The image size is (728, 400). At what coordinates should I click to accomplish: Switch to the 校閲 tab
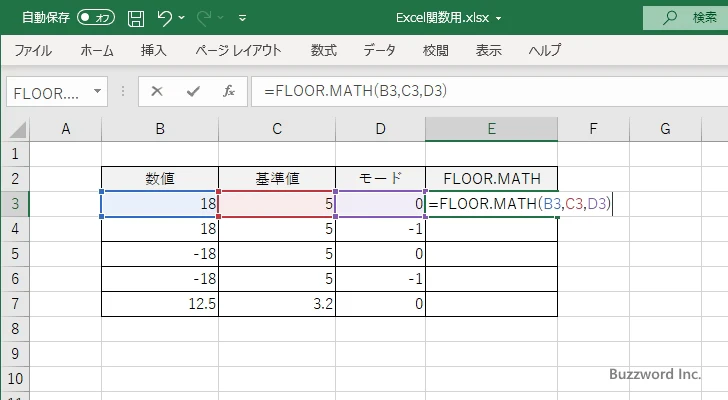[436, 50]
